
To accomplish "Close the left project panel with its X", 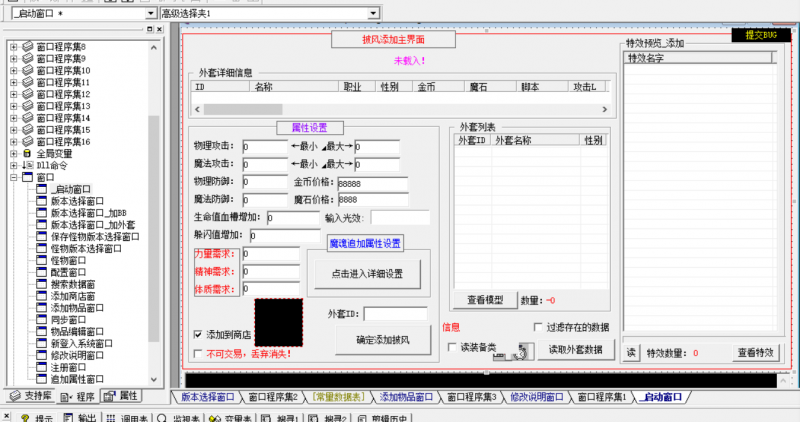I will click(x=159, y=29).
